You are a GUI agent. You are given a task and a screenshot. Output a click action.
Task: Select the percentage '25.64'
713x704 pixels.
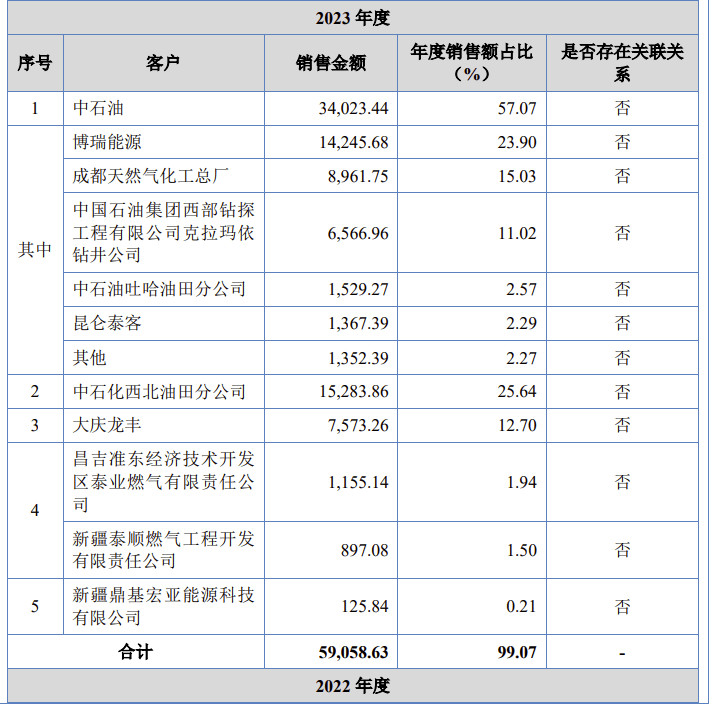[517, 392]
